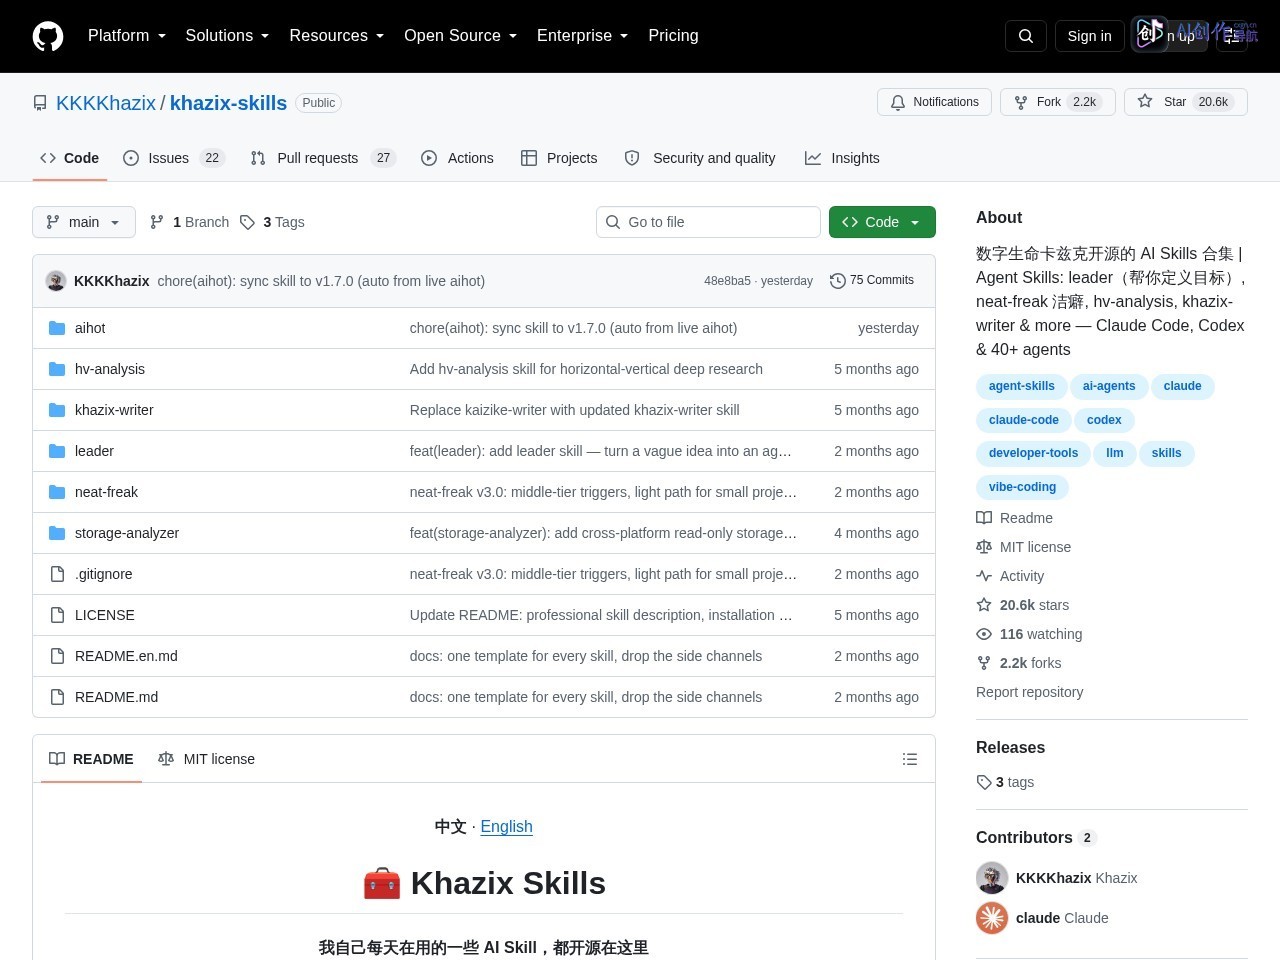Select the claude-code topic tag
This screenshot has height=960, width=1280.
1024,420
